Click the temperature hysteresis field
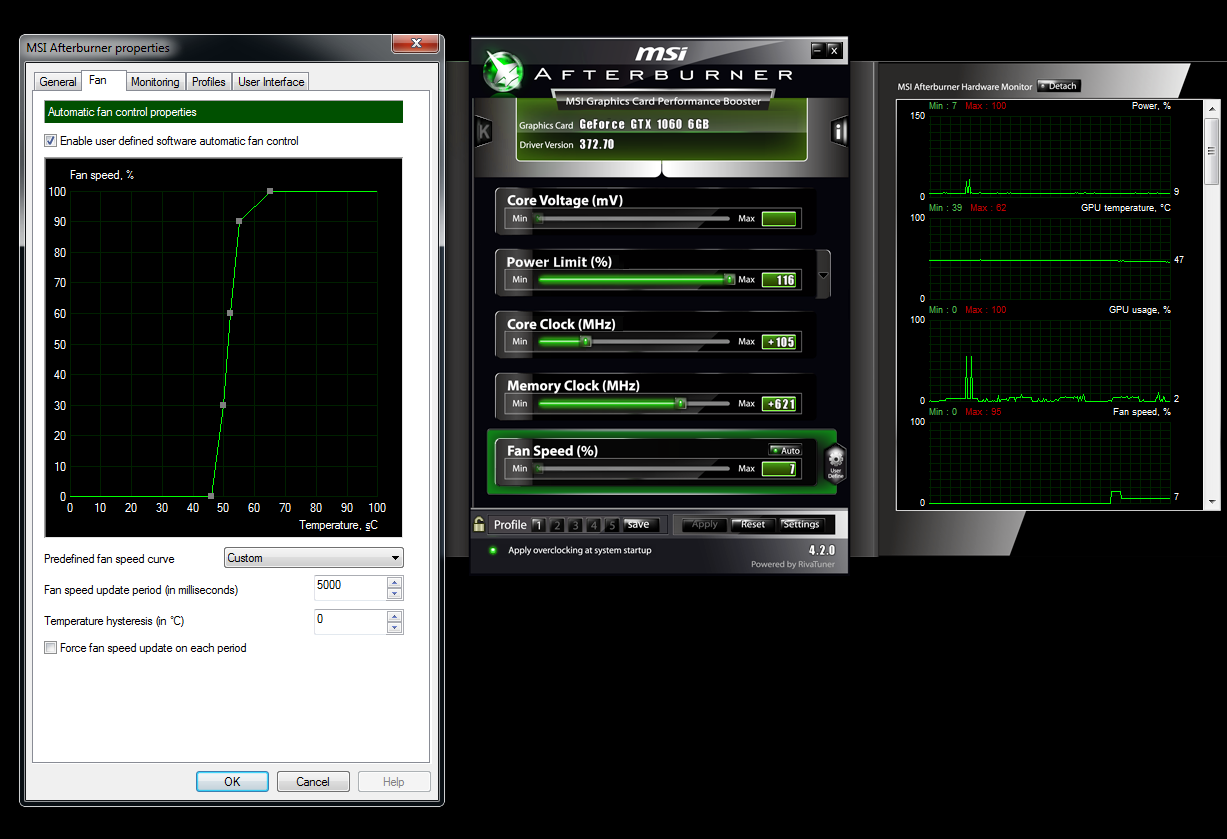This screenshot has height=839, width=1227. coord(350,622)
